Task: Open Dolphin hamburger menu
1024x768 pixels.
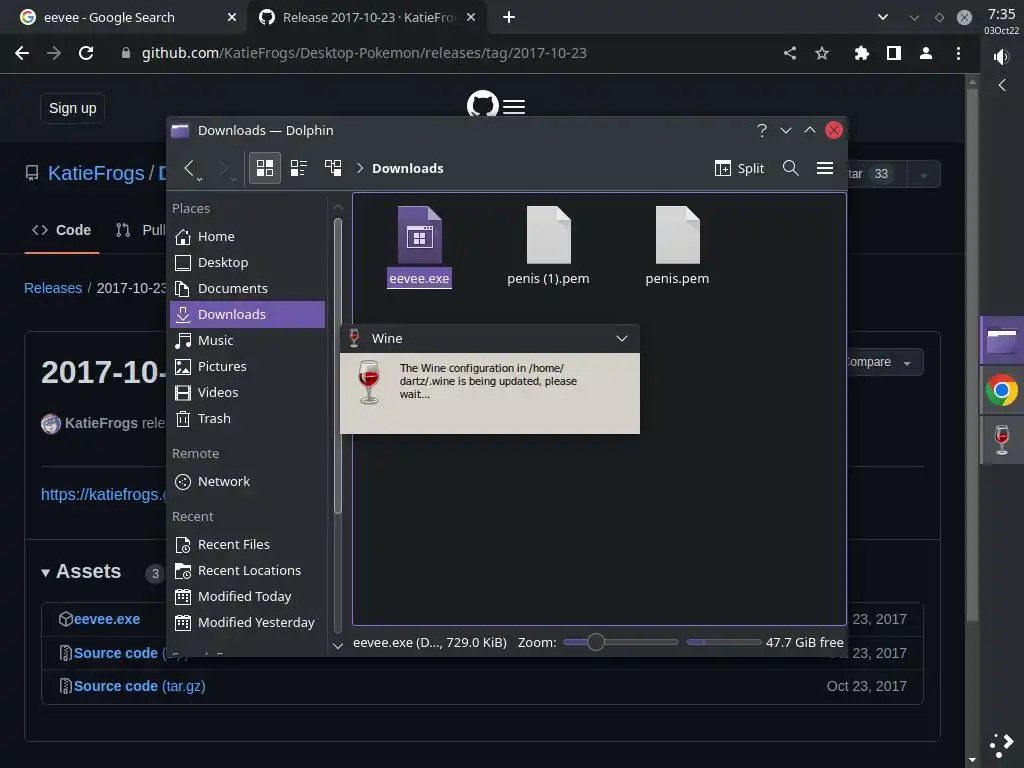Action: (x=825, y=168)
